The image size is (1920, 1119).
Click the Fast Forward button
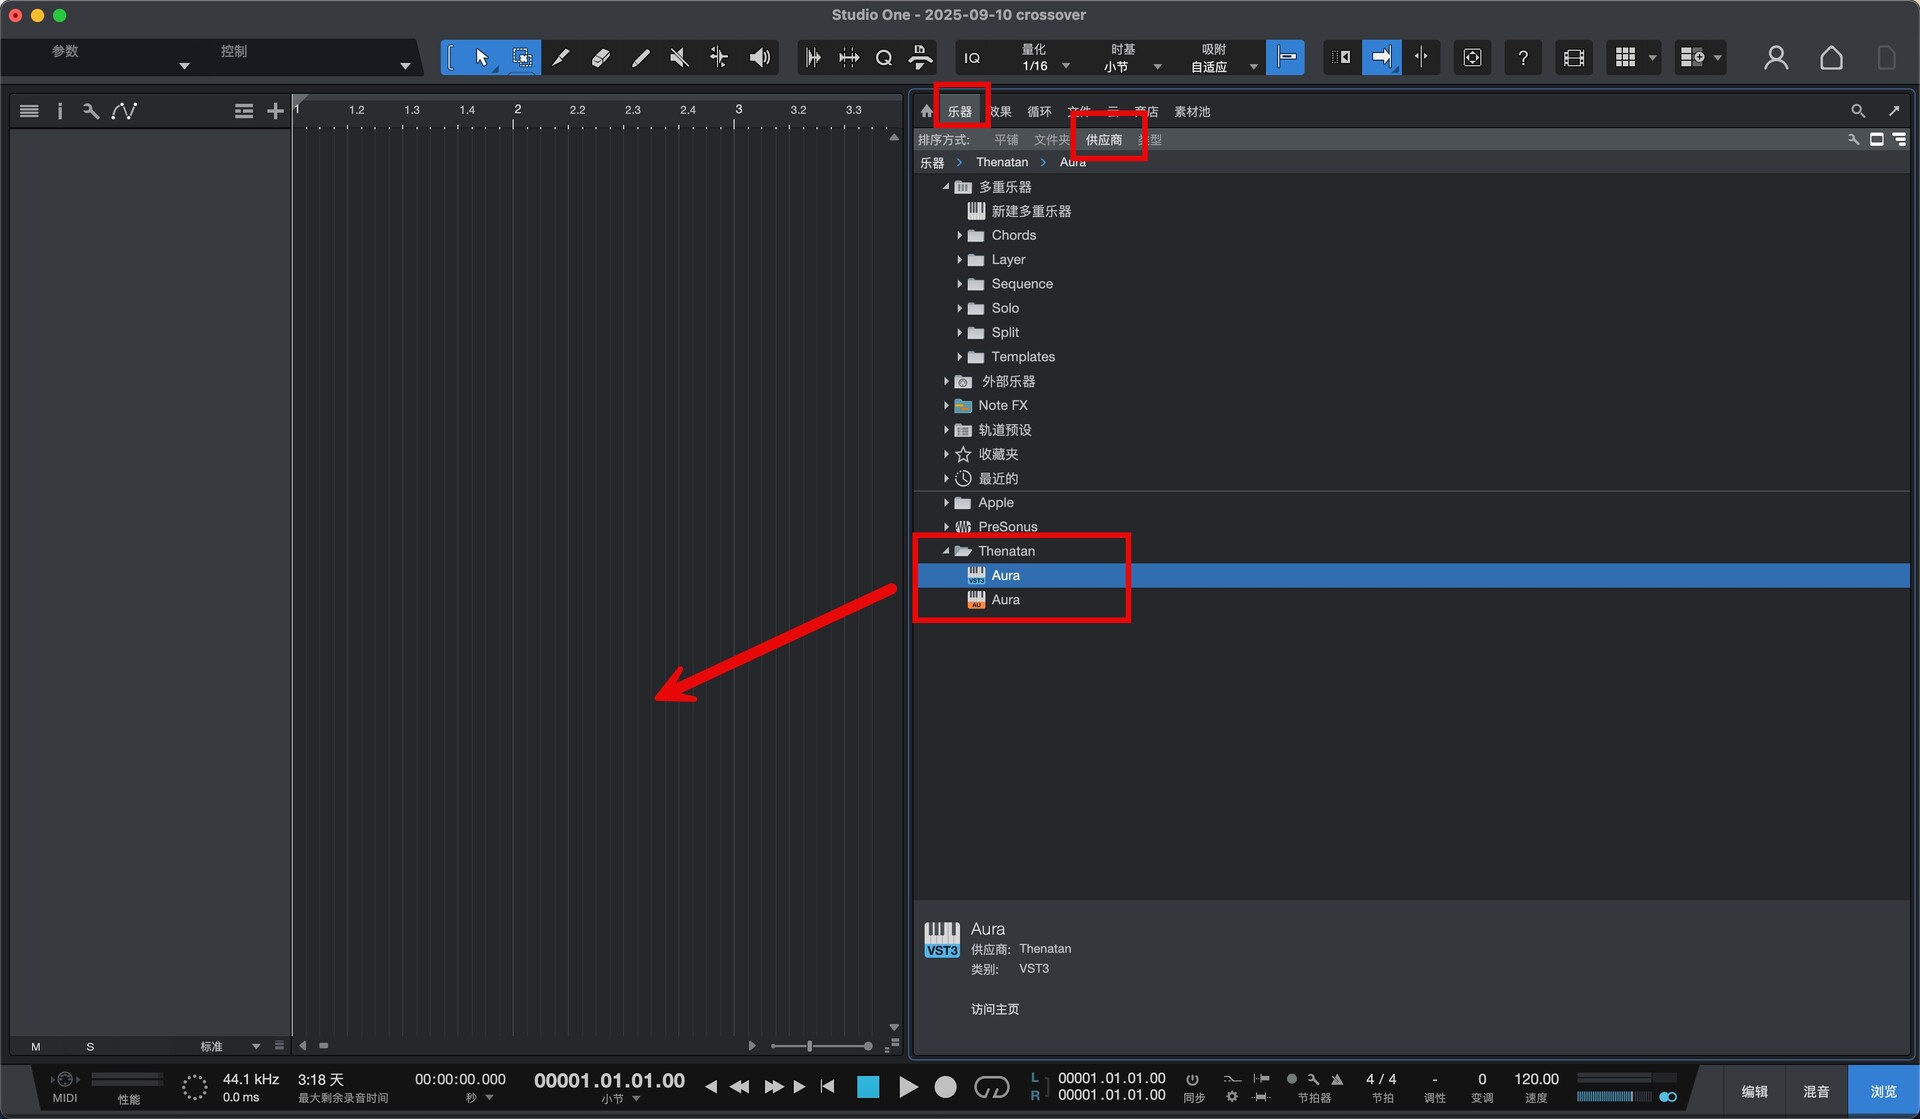click(773, 1087)
